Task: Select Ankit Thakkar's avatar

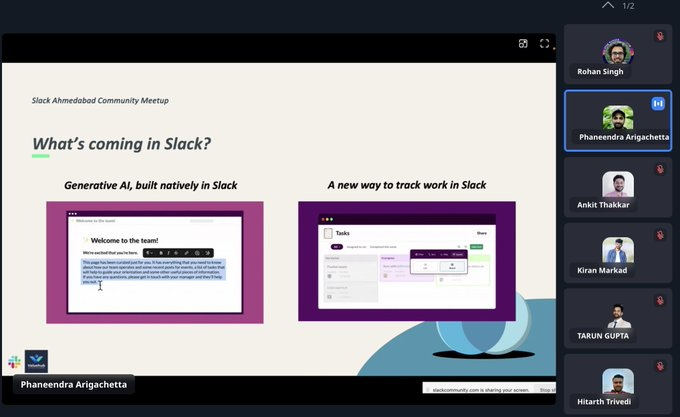Action: [x=618, y=184]
